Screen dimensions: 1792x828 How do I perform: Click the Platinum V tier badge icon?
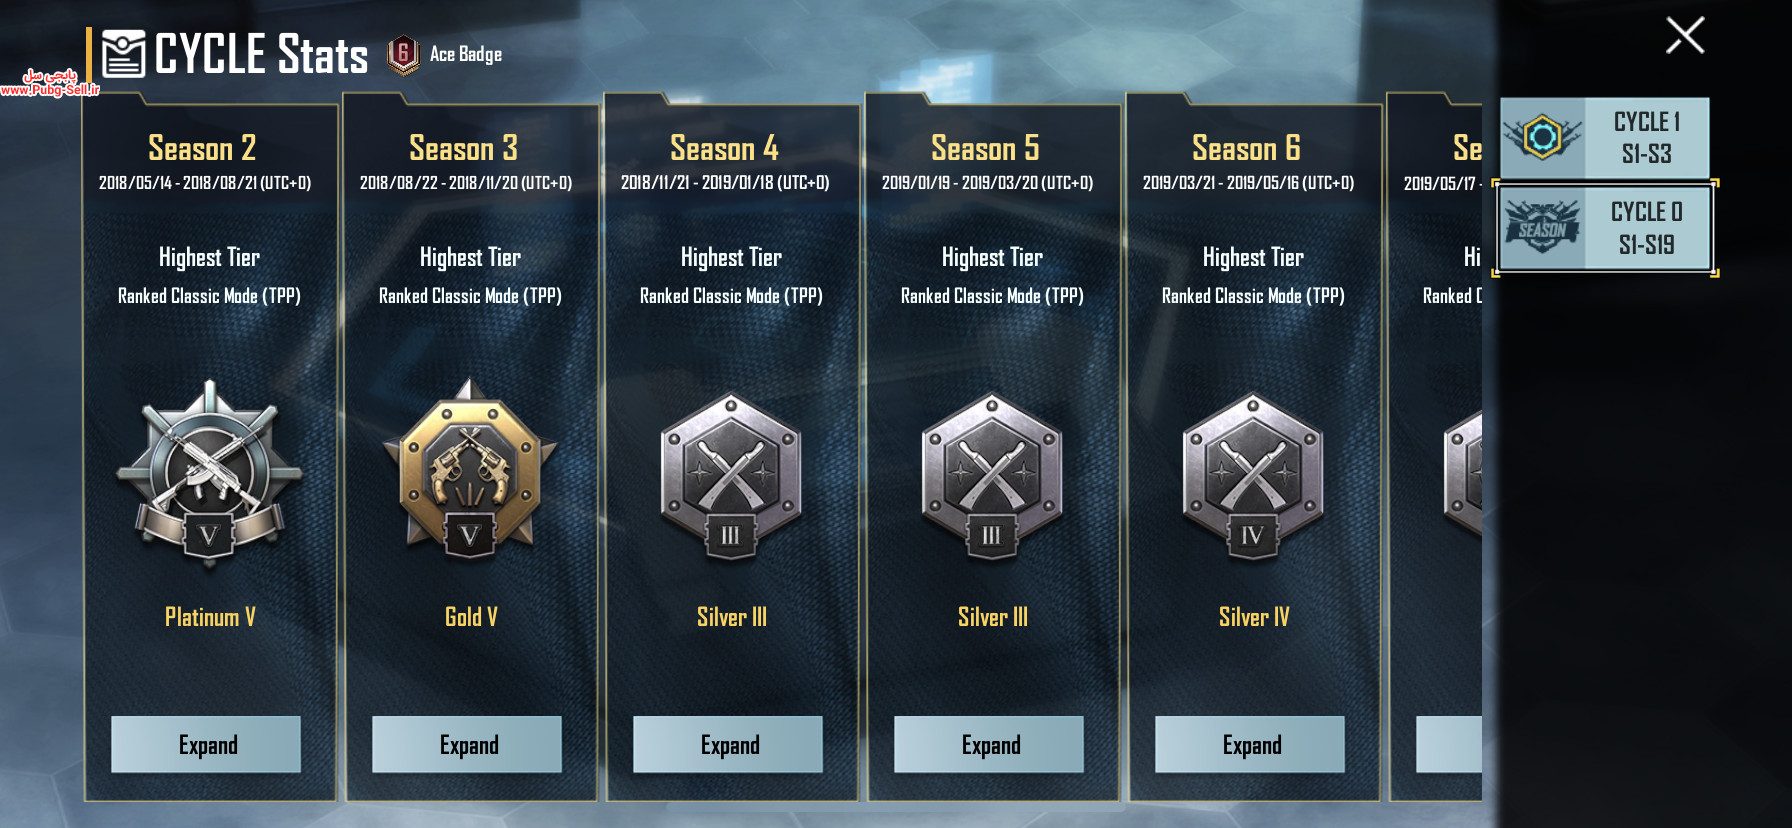[x=209, y=474]
